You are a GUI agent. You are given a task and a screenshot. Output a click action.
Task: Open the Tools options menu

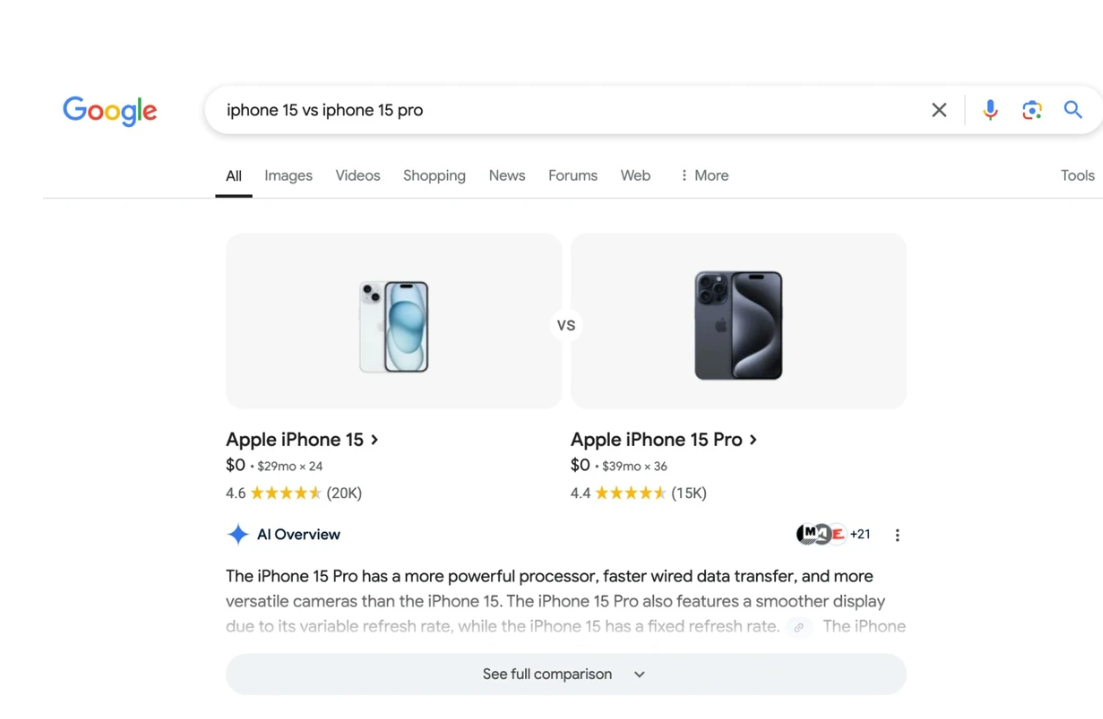(x=1077, y=175)
